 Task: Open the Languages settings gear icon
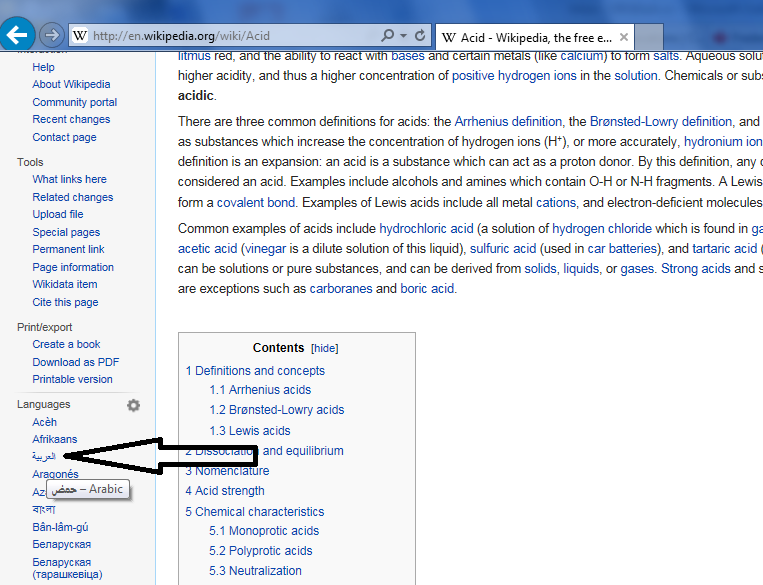(133, 405)
